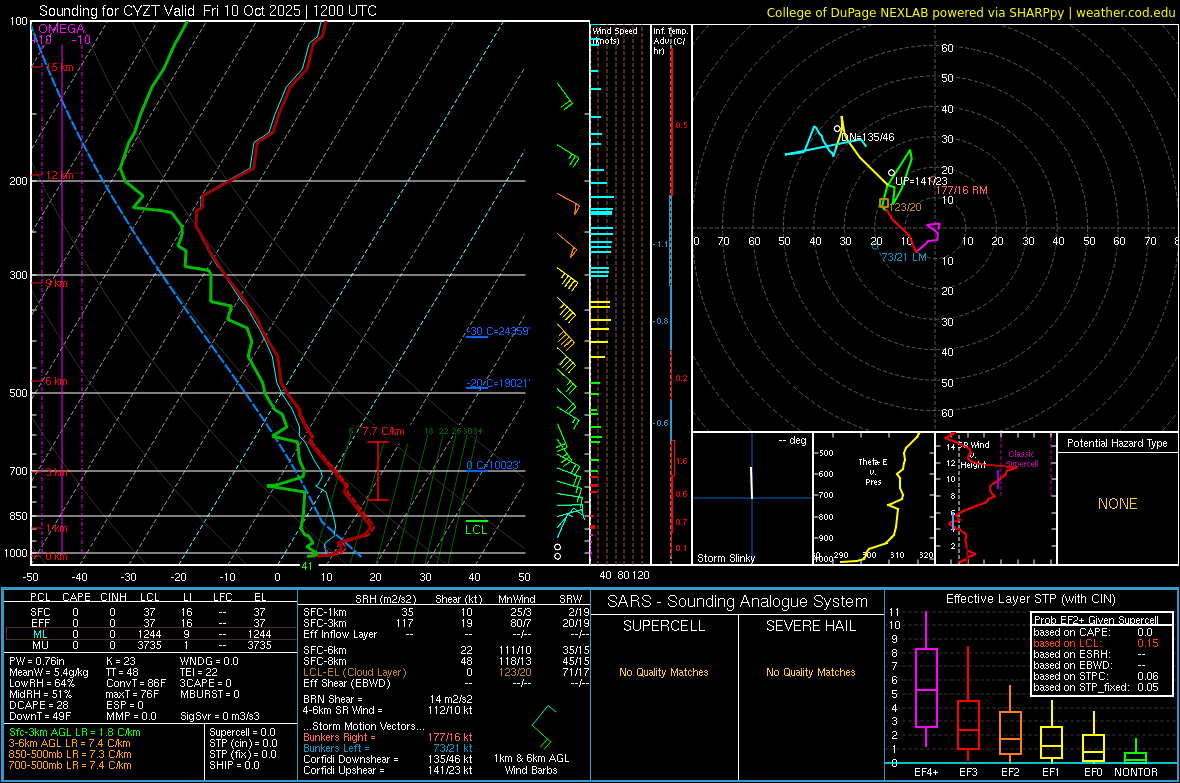Select the SFC-1km kinematics row

(x=446, y=612)
